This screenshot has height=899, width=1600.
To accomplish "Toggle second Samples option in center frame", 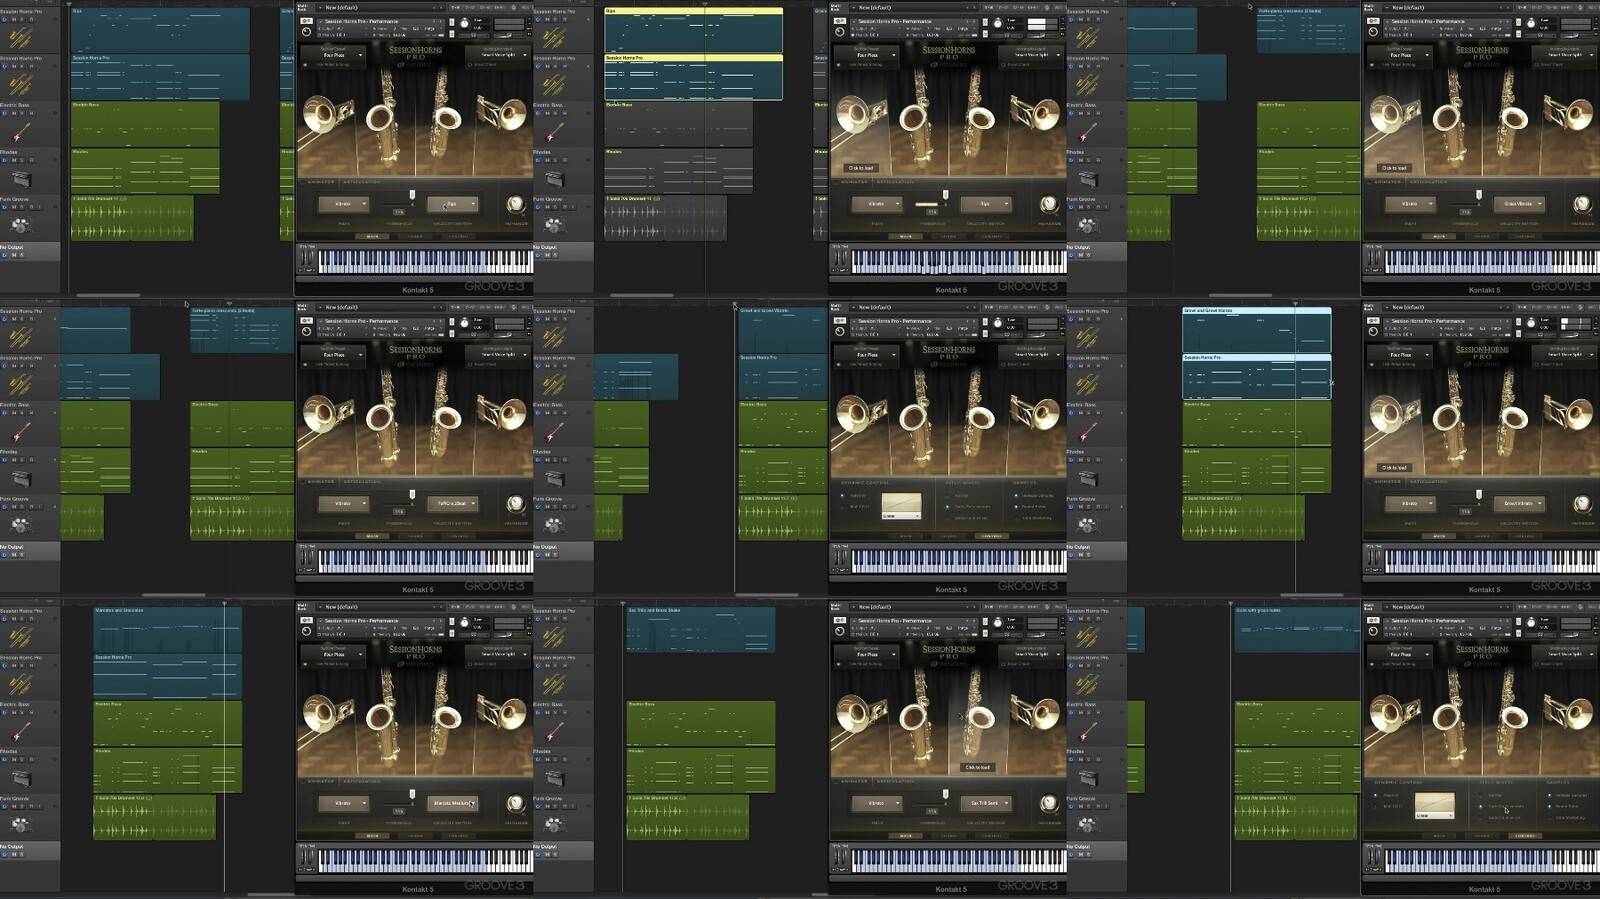I will 1017,506.
